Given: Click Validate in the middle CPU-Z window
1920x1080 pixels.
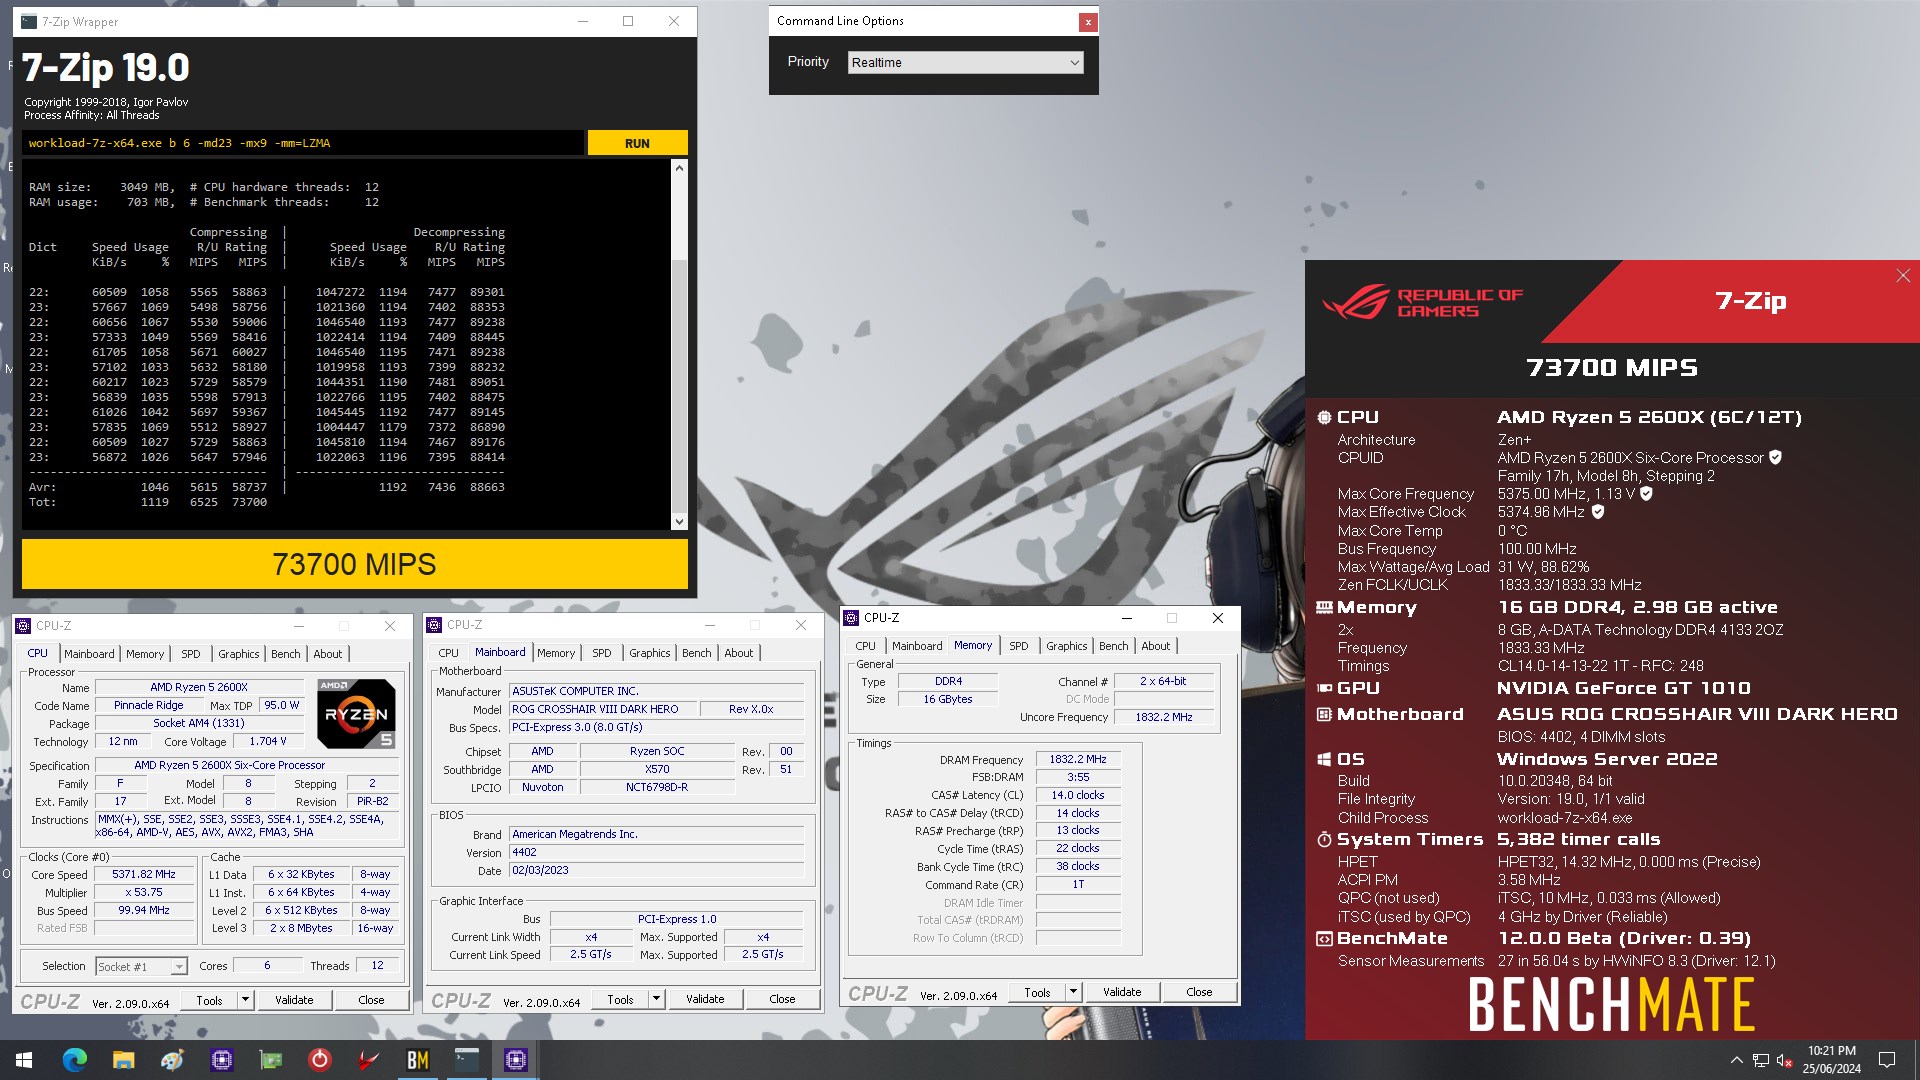Looking at the screenshot, I should pos(705,999).
